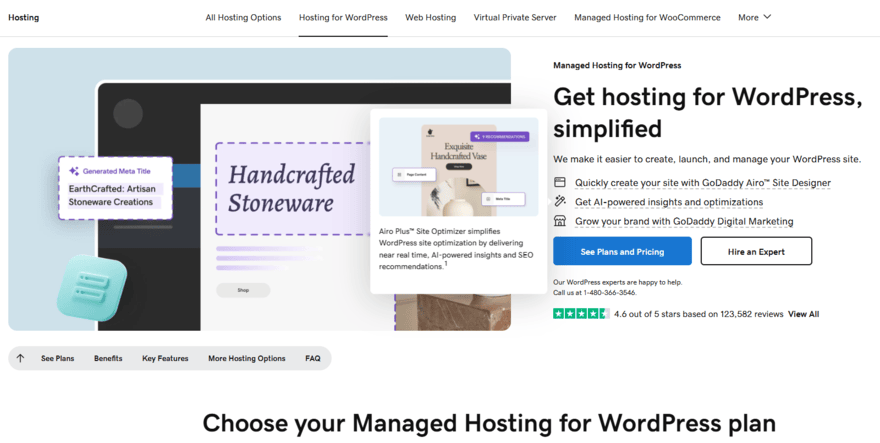Click the AI insights magic wand icon
880x443 pixels.
coord(560,201)
